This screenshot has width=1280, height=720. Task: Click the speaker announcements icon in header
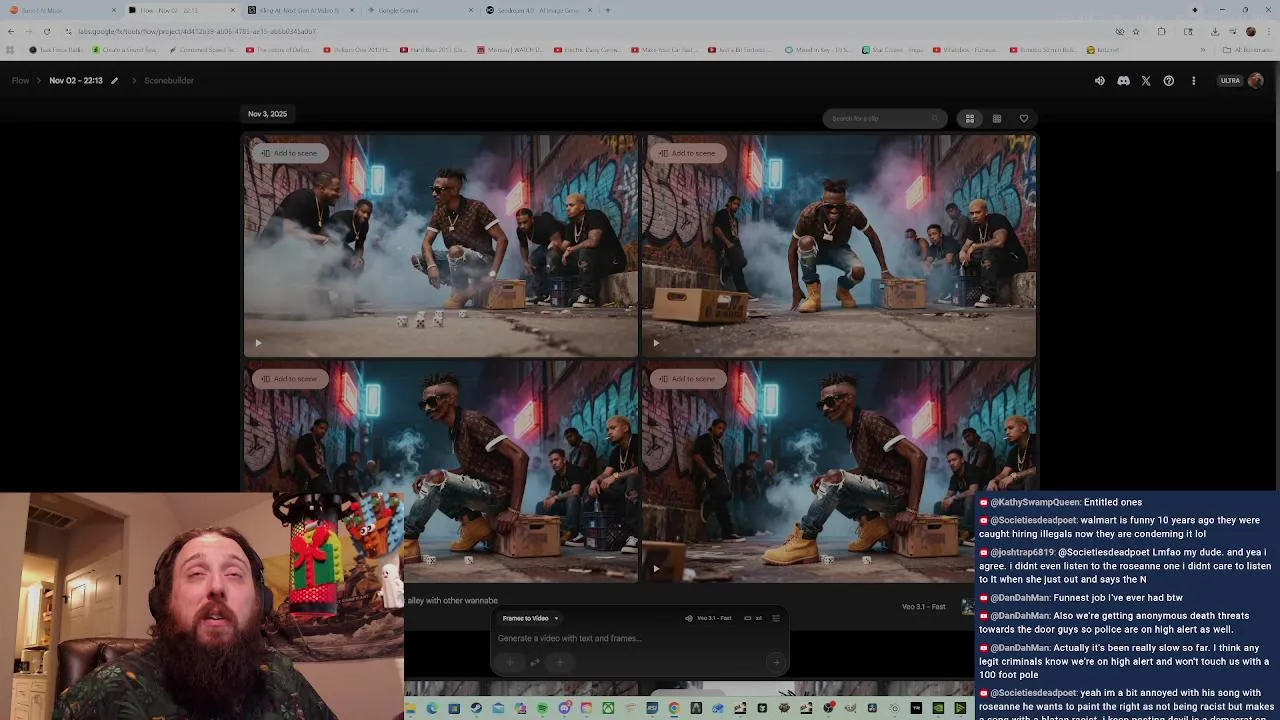click(1099, 81)
